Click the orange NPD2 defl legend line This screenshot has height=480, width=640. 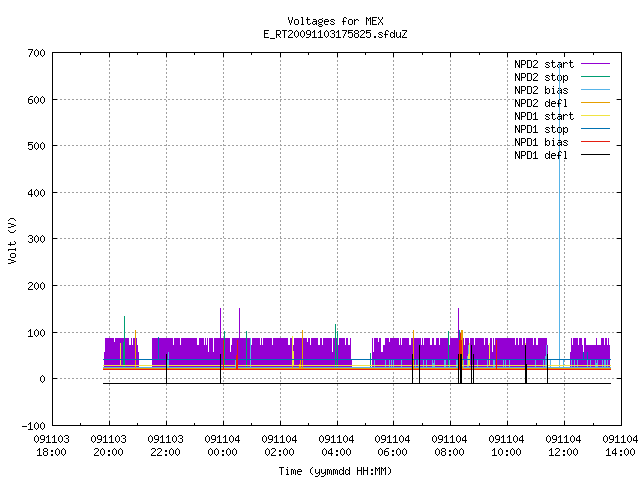pos(595,103)
